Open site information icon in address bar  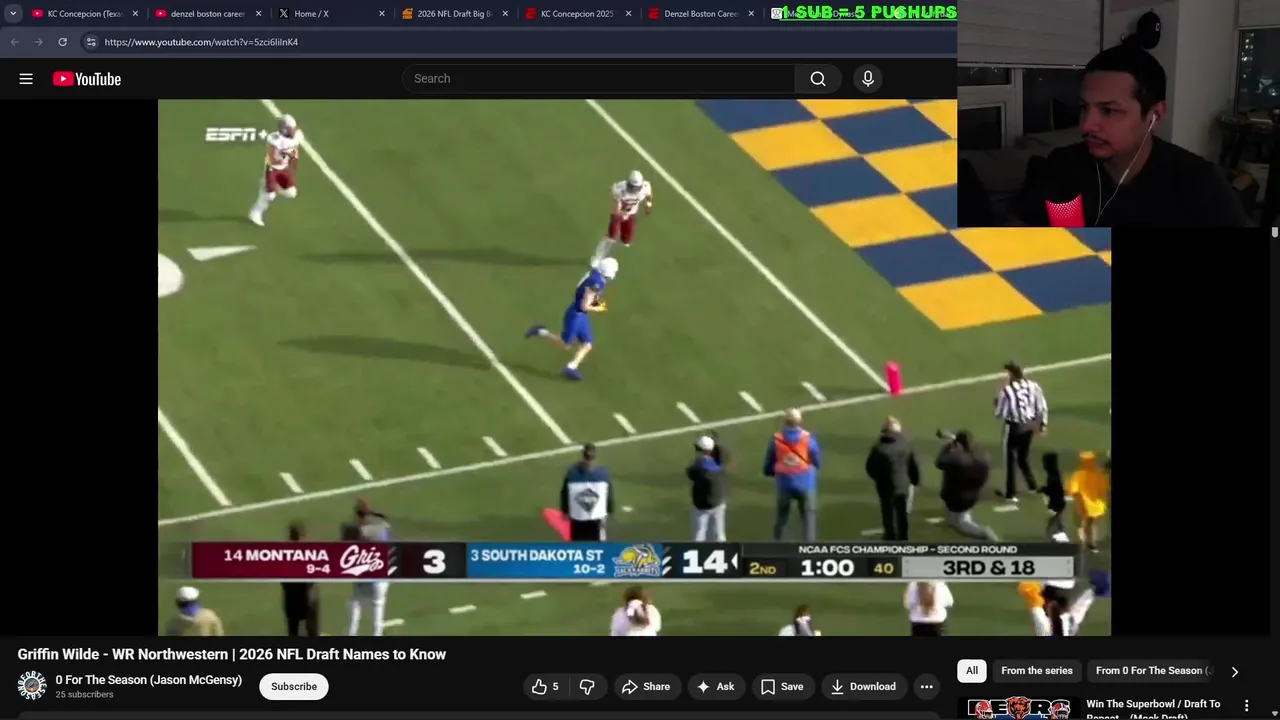click(x=91, y=42)
